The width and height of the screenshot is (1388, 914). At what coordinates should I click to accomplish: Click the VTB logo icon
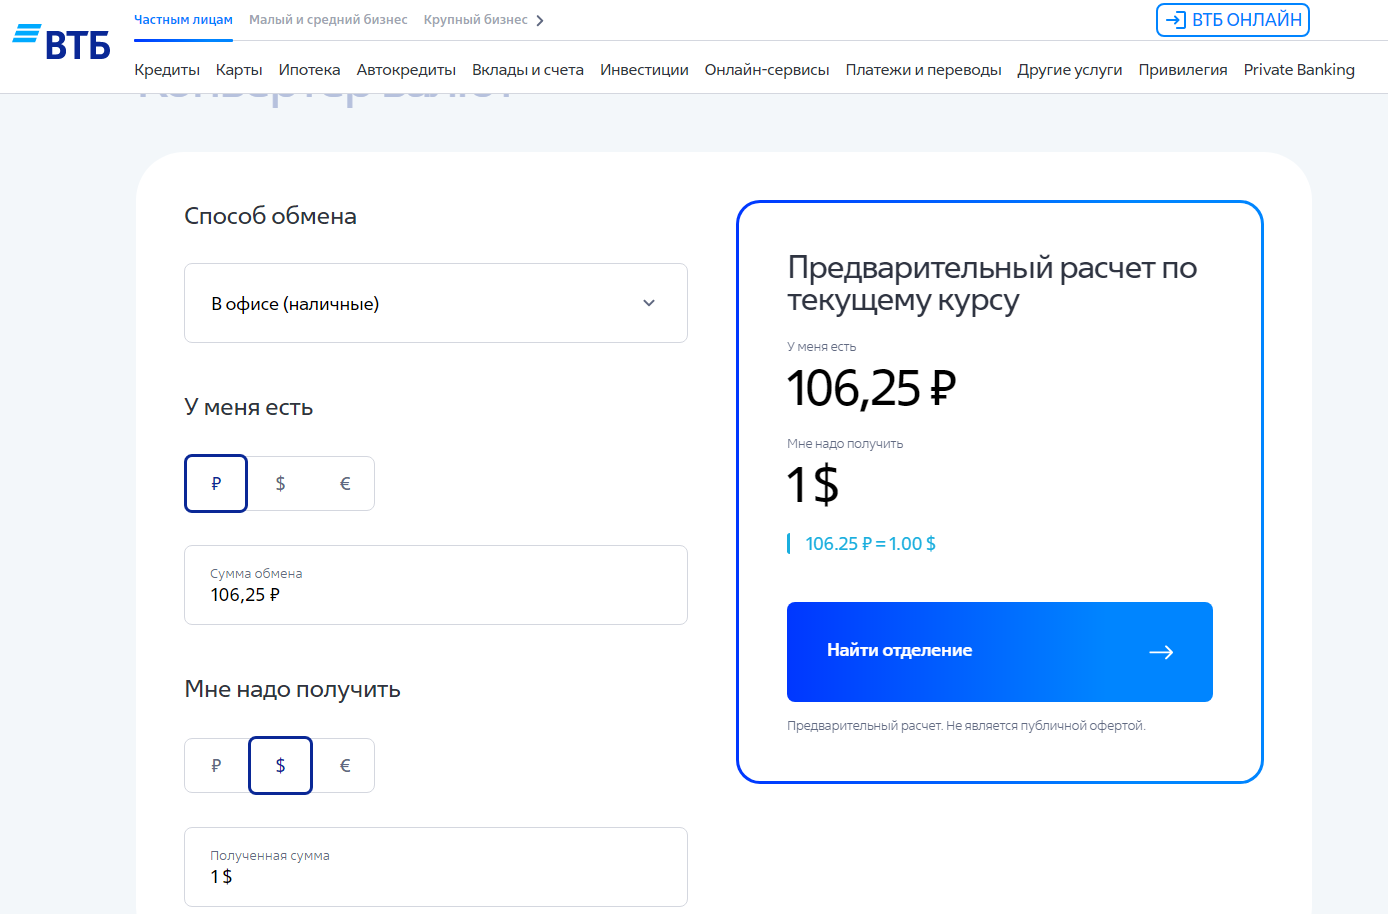(x=61, y=41)
